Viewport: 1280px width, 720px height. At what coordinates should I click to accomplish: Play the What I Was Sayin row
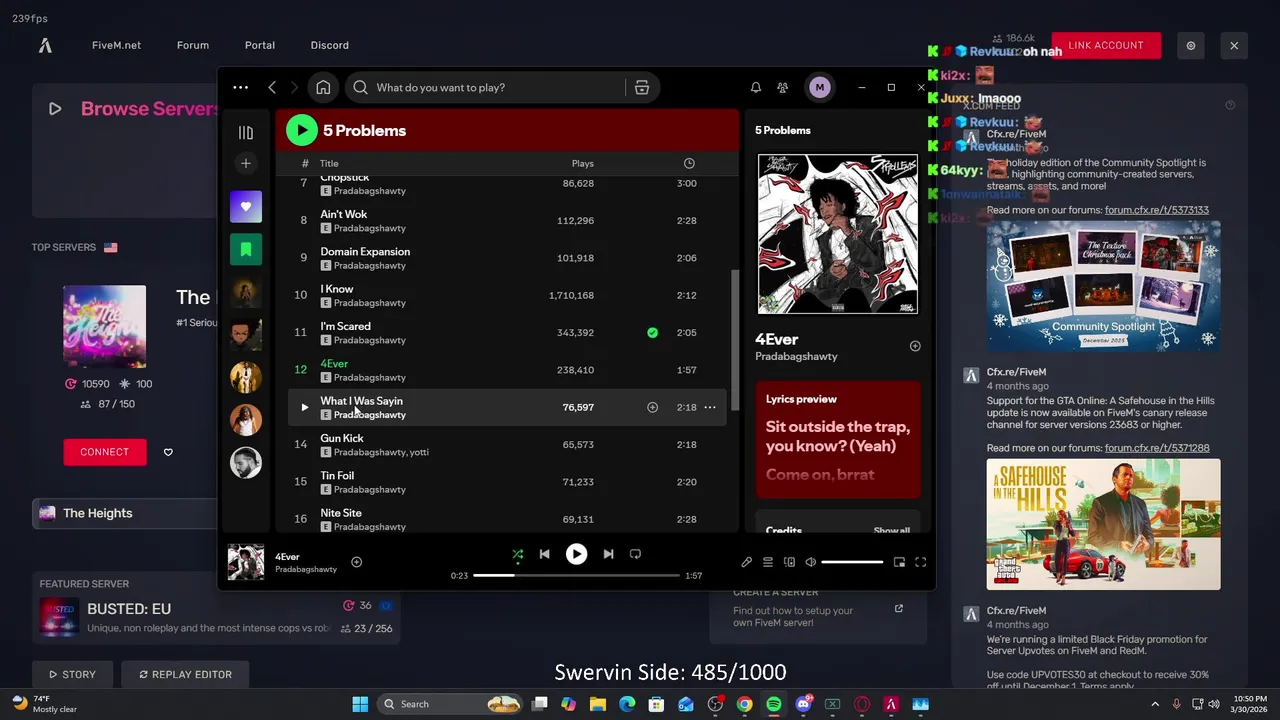(304, 407)
